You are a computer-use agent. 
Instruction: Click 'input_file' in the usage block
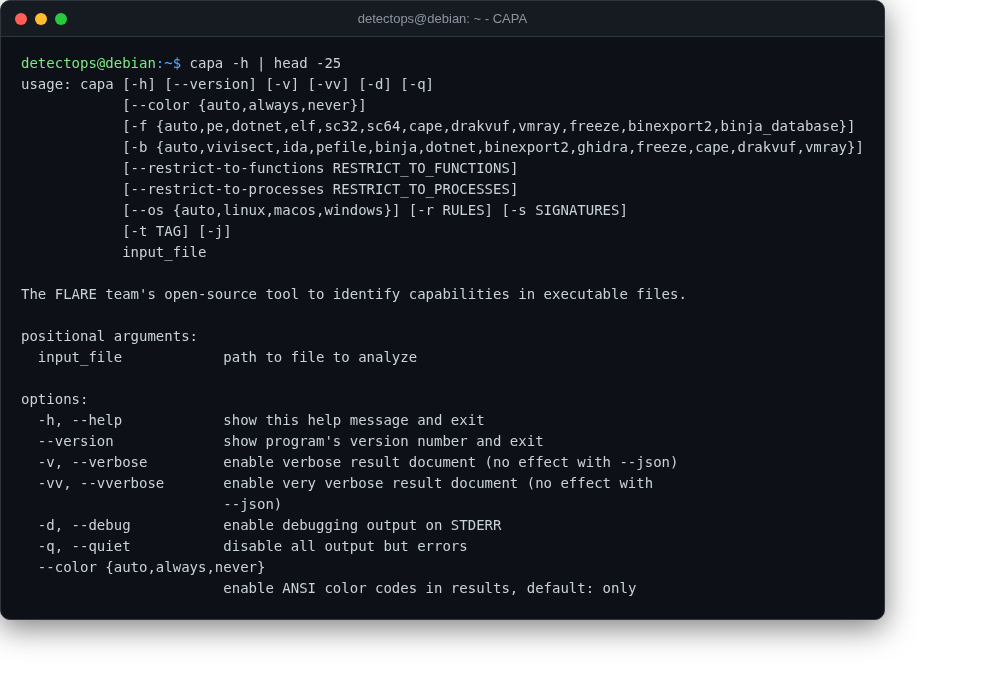point(165,253)
